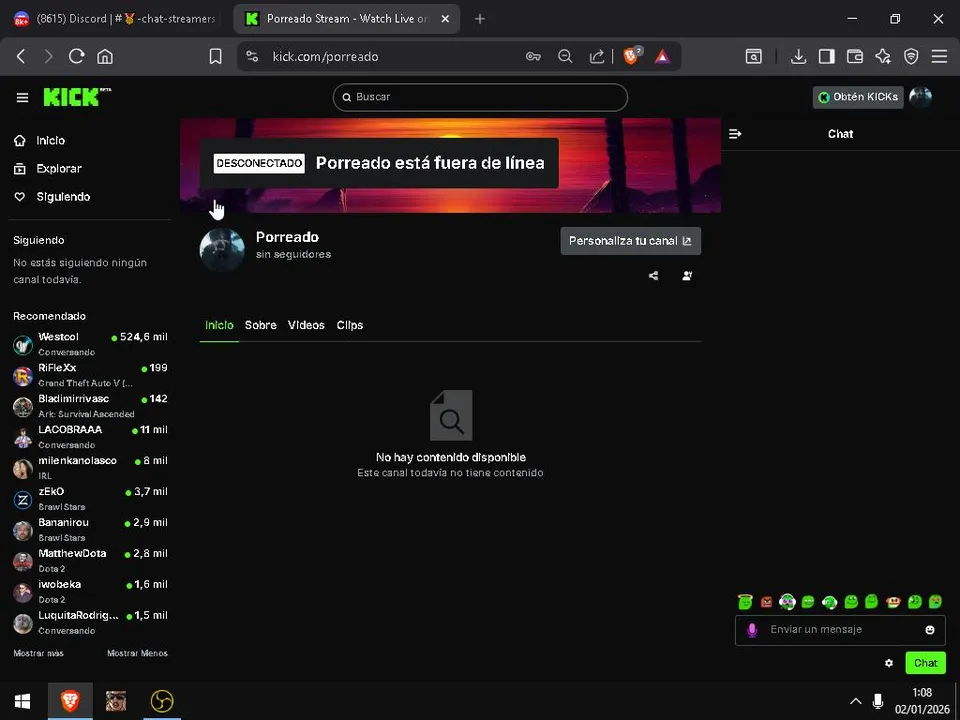Insert the mushroom-hat emote
The image size is (960, 720).
click(x=893, y=602)
